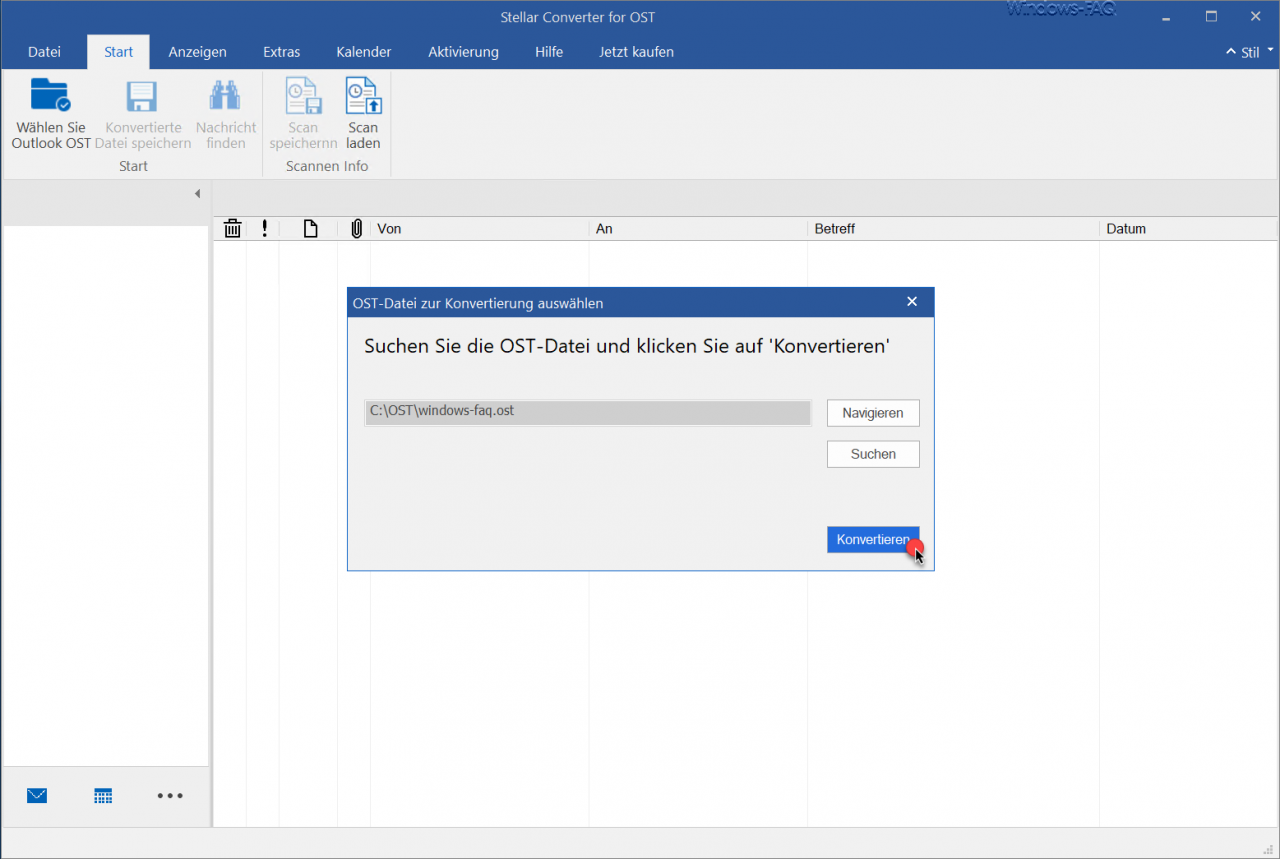Viewport: 1280px width, 859px height.
Task: Select the Start ribbon tab
Action: 118,52
